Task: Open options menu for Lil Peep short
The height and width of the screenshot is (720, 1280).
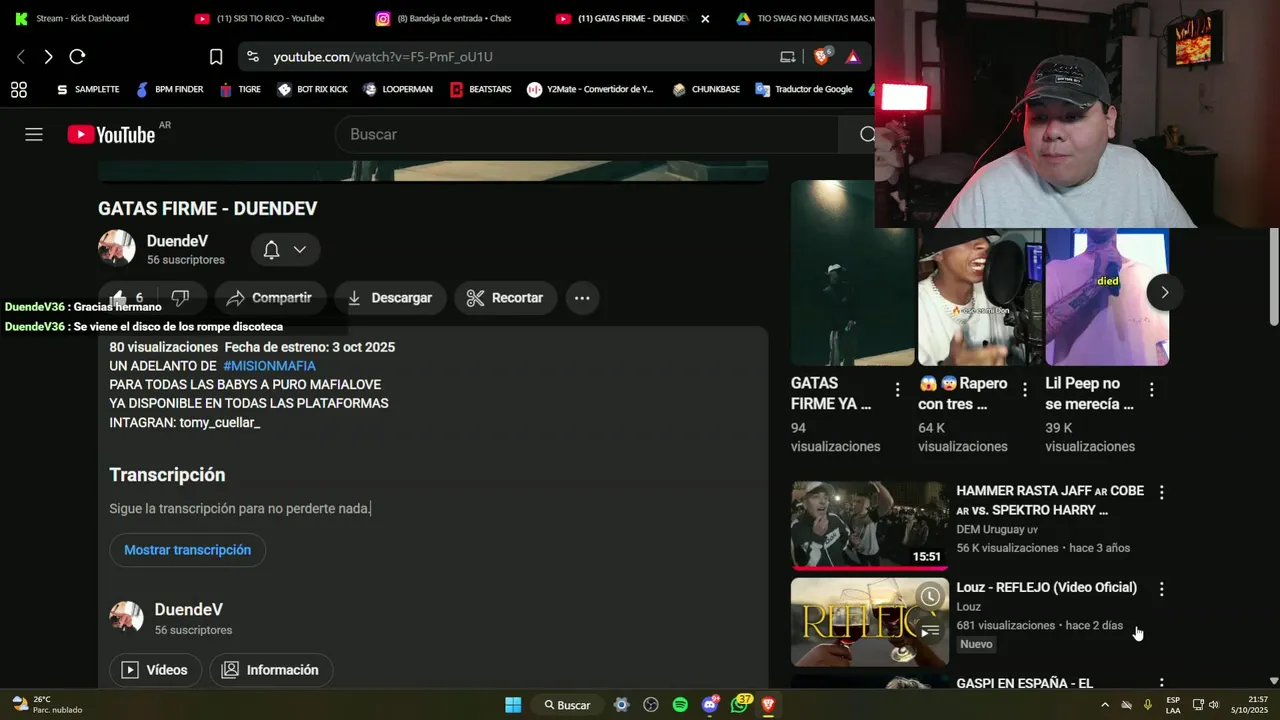Action: point(1152,390)
